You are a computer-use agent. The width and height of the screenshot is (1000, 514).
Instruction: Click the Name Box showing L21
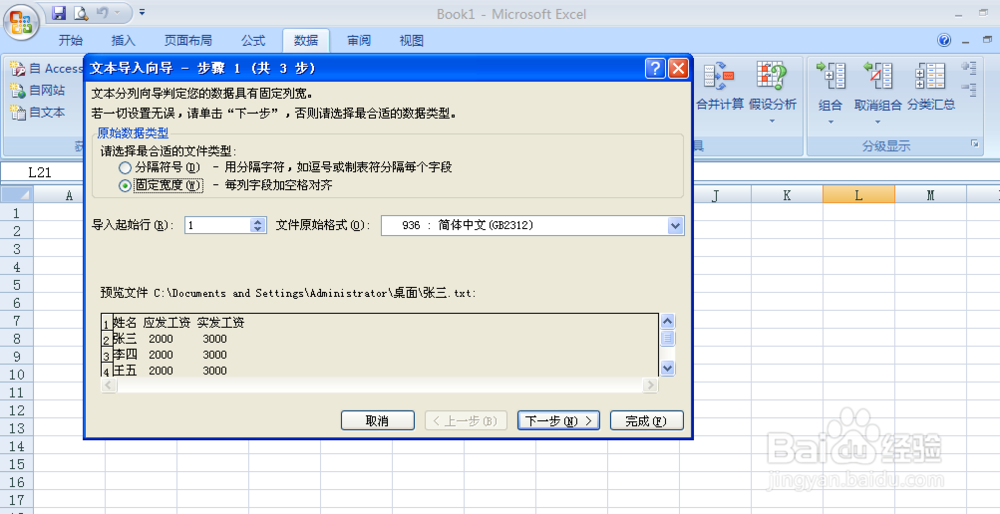tap(40, 172)
